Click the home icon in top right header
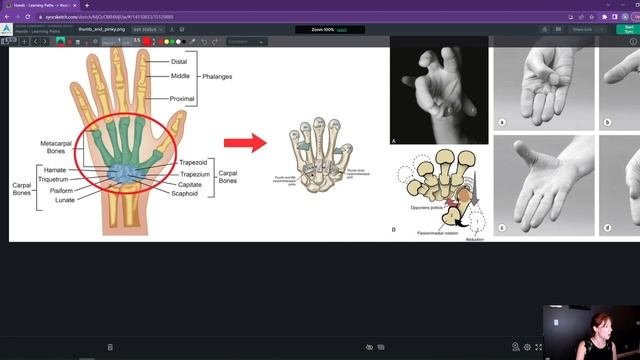Viewport: 640px width, 360px height. tap(544, 29)
